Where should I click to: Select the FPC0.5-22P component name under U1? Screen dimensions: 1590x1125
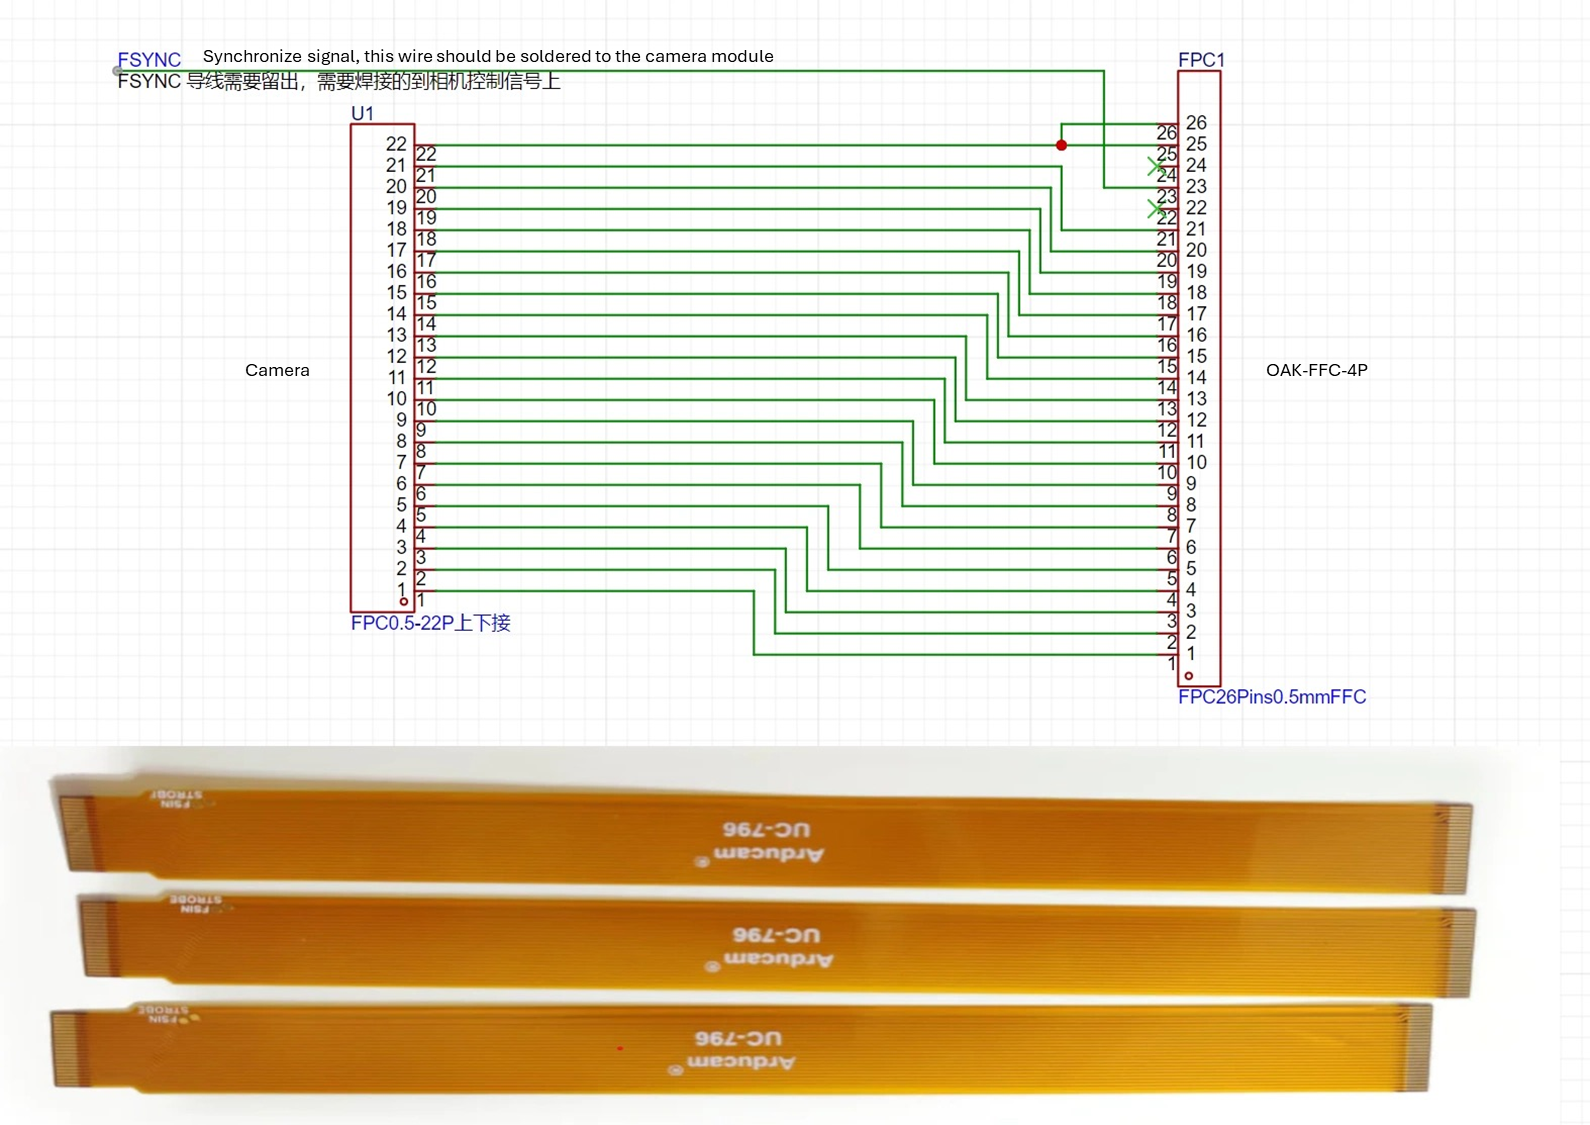430,623
